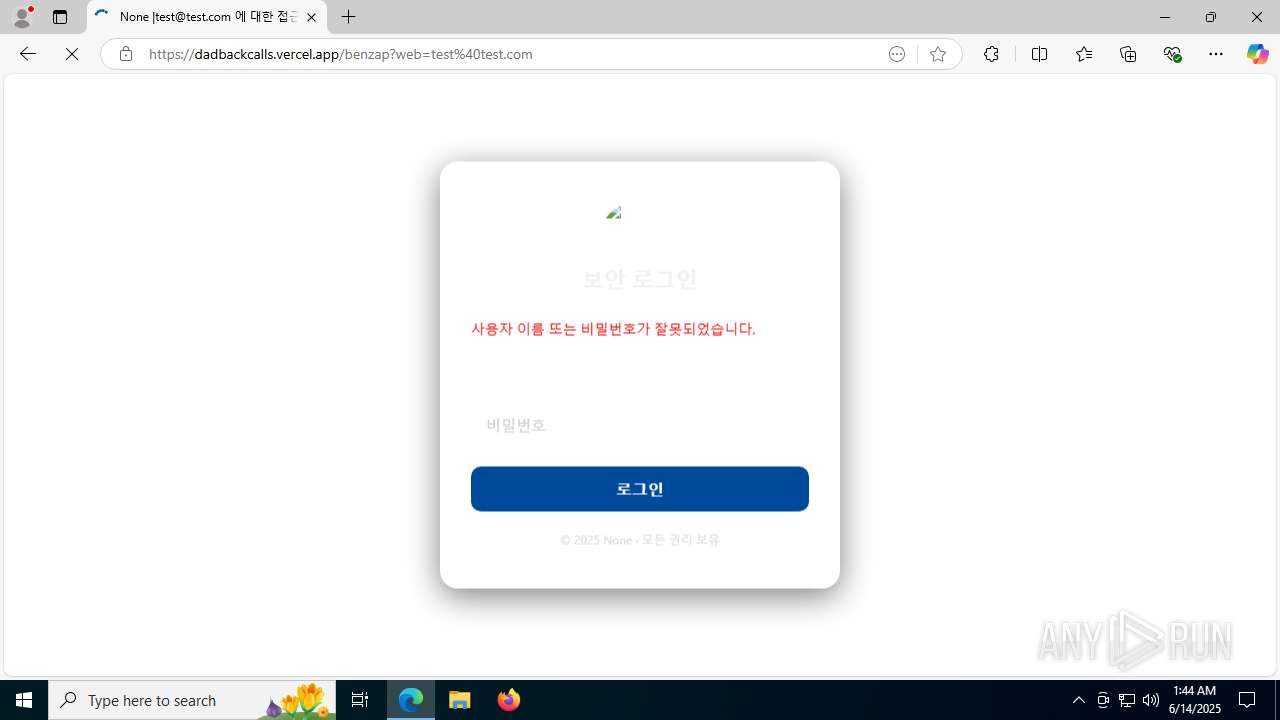Stop loading the page
The height and width of the screenshot is (720, 1280).
click(72, 54)
